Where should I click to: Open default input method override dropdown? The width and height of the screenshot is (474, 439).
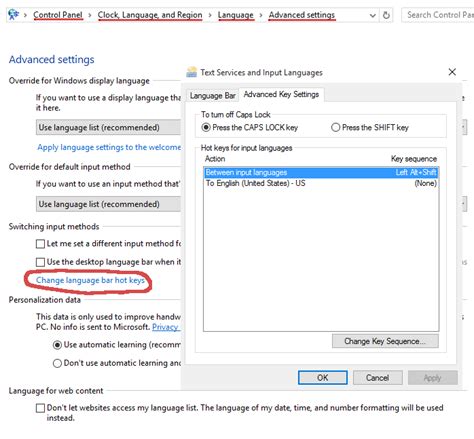[108, 204]
